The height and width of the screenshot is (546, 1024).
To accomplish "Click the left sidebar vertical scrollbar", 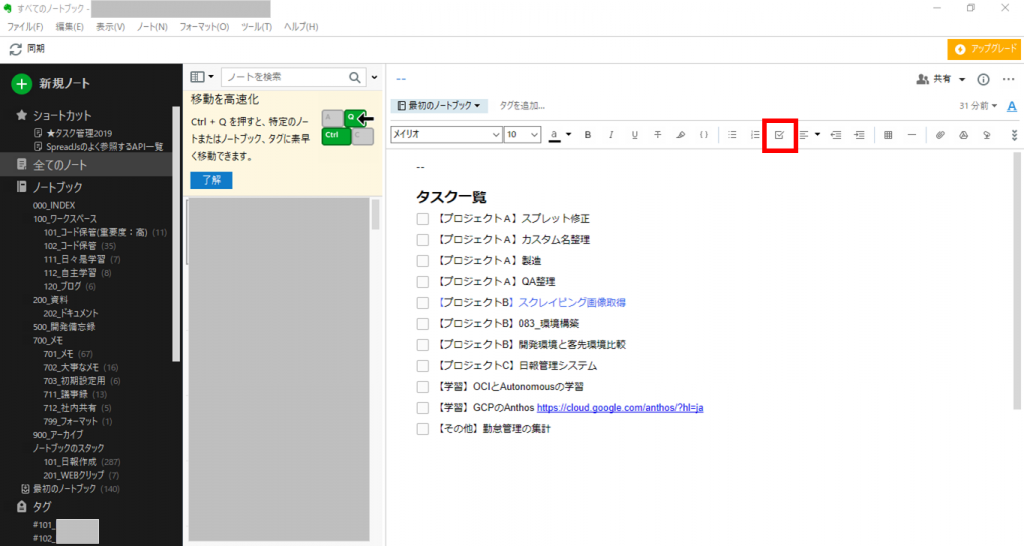I will (x=176, y=232).
